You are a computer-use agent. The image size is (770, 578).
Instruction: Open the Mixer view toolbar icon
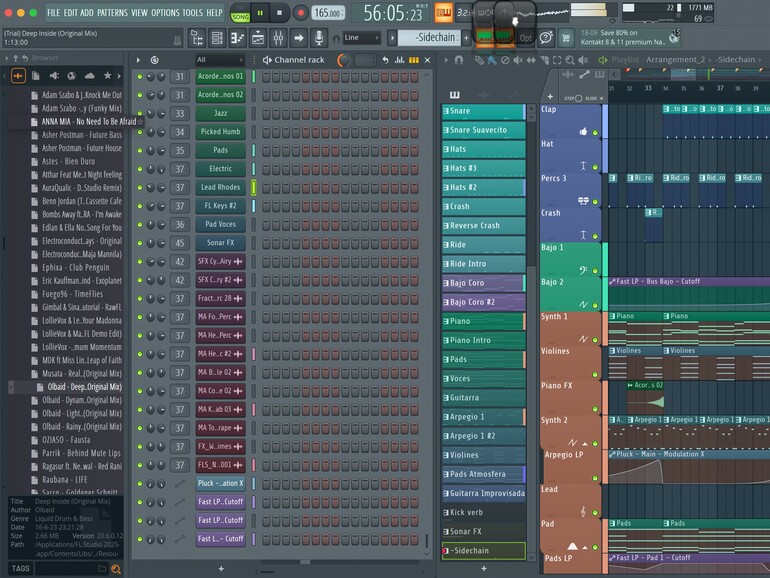coord(278,38)
